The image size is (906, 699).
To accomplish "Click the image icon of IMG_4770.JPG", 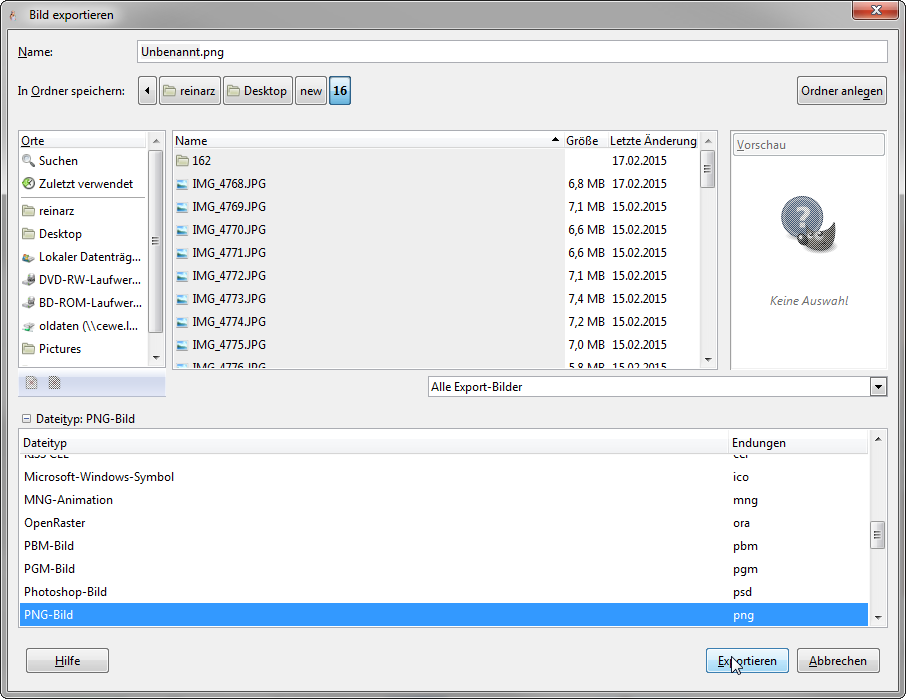I will click(x=182, y=230).
